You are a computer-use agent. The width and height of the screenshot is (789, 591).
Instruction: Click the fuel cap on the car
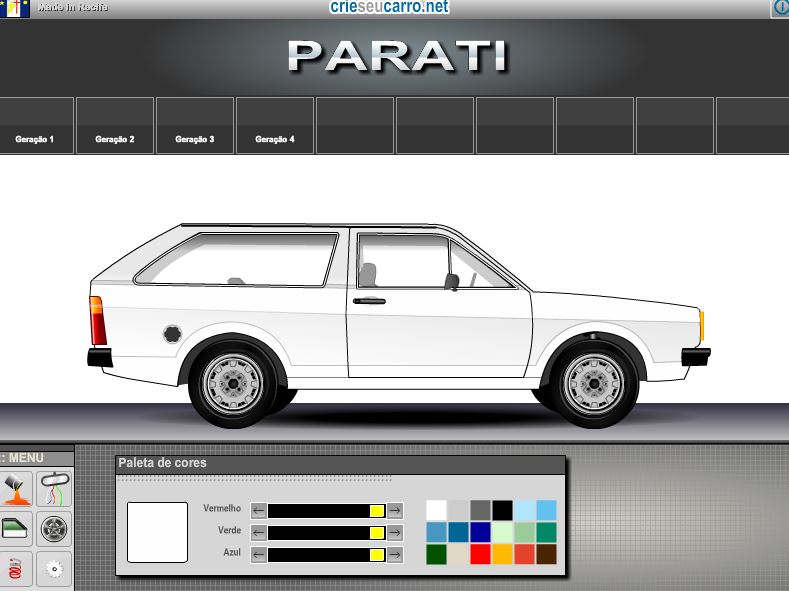[172, 333]
